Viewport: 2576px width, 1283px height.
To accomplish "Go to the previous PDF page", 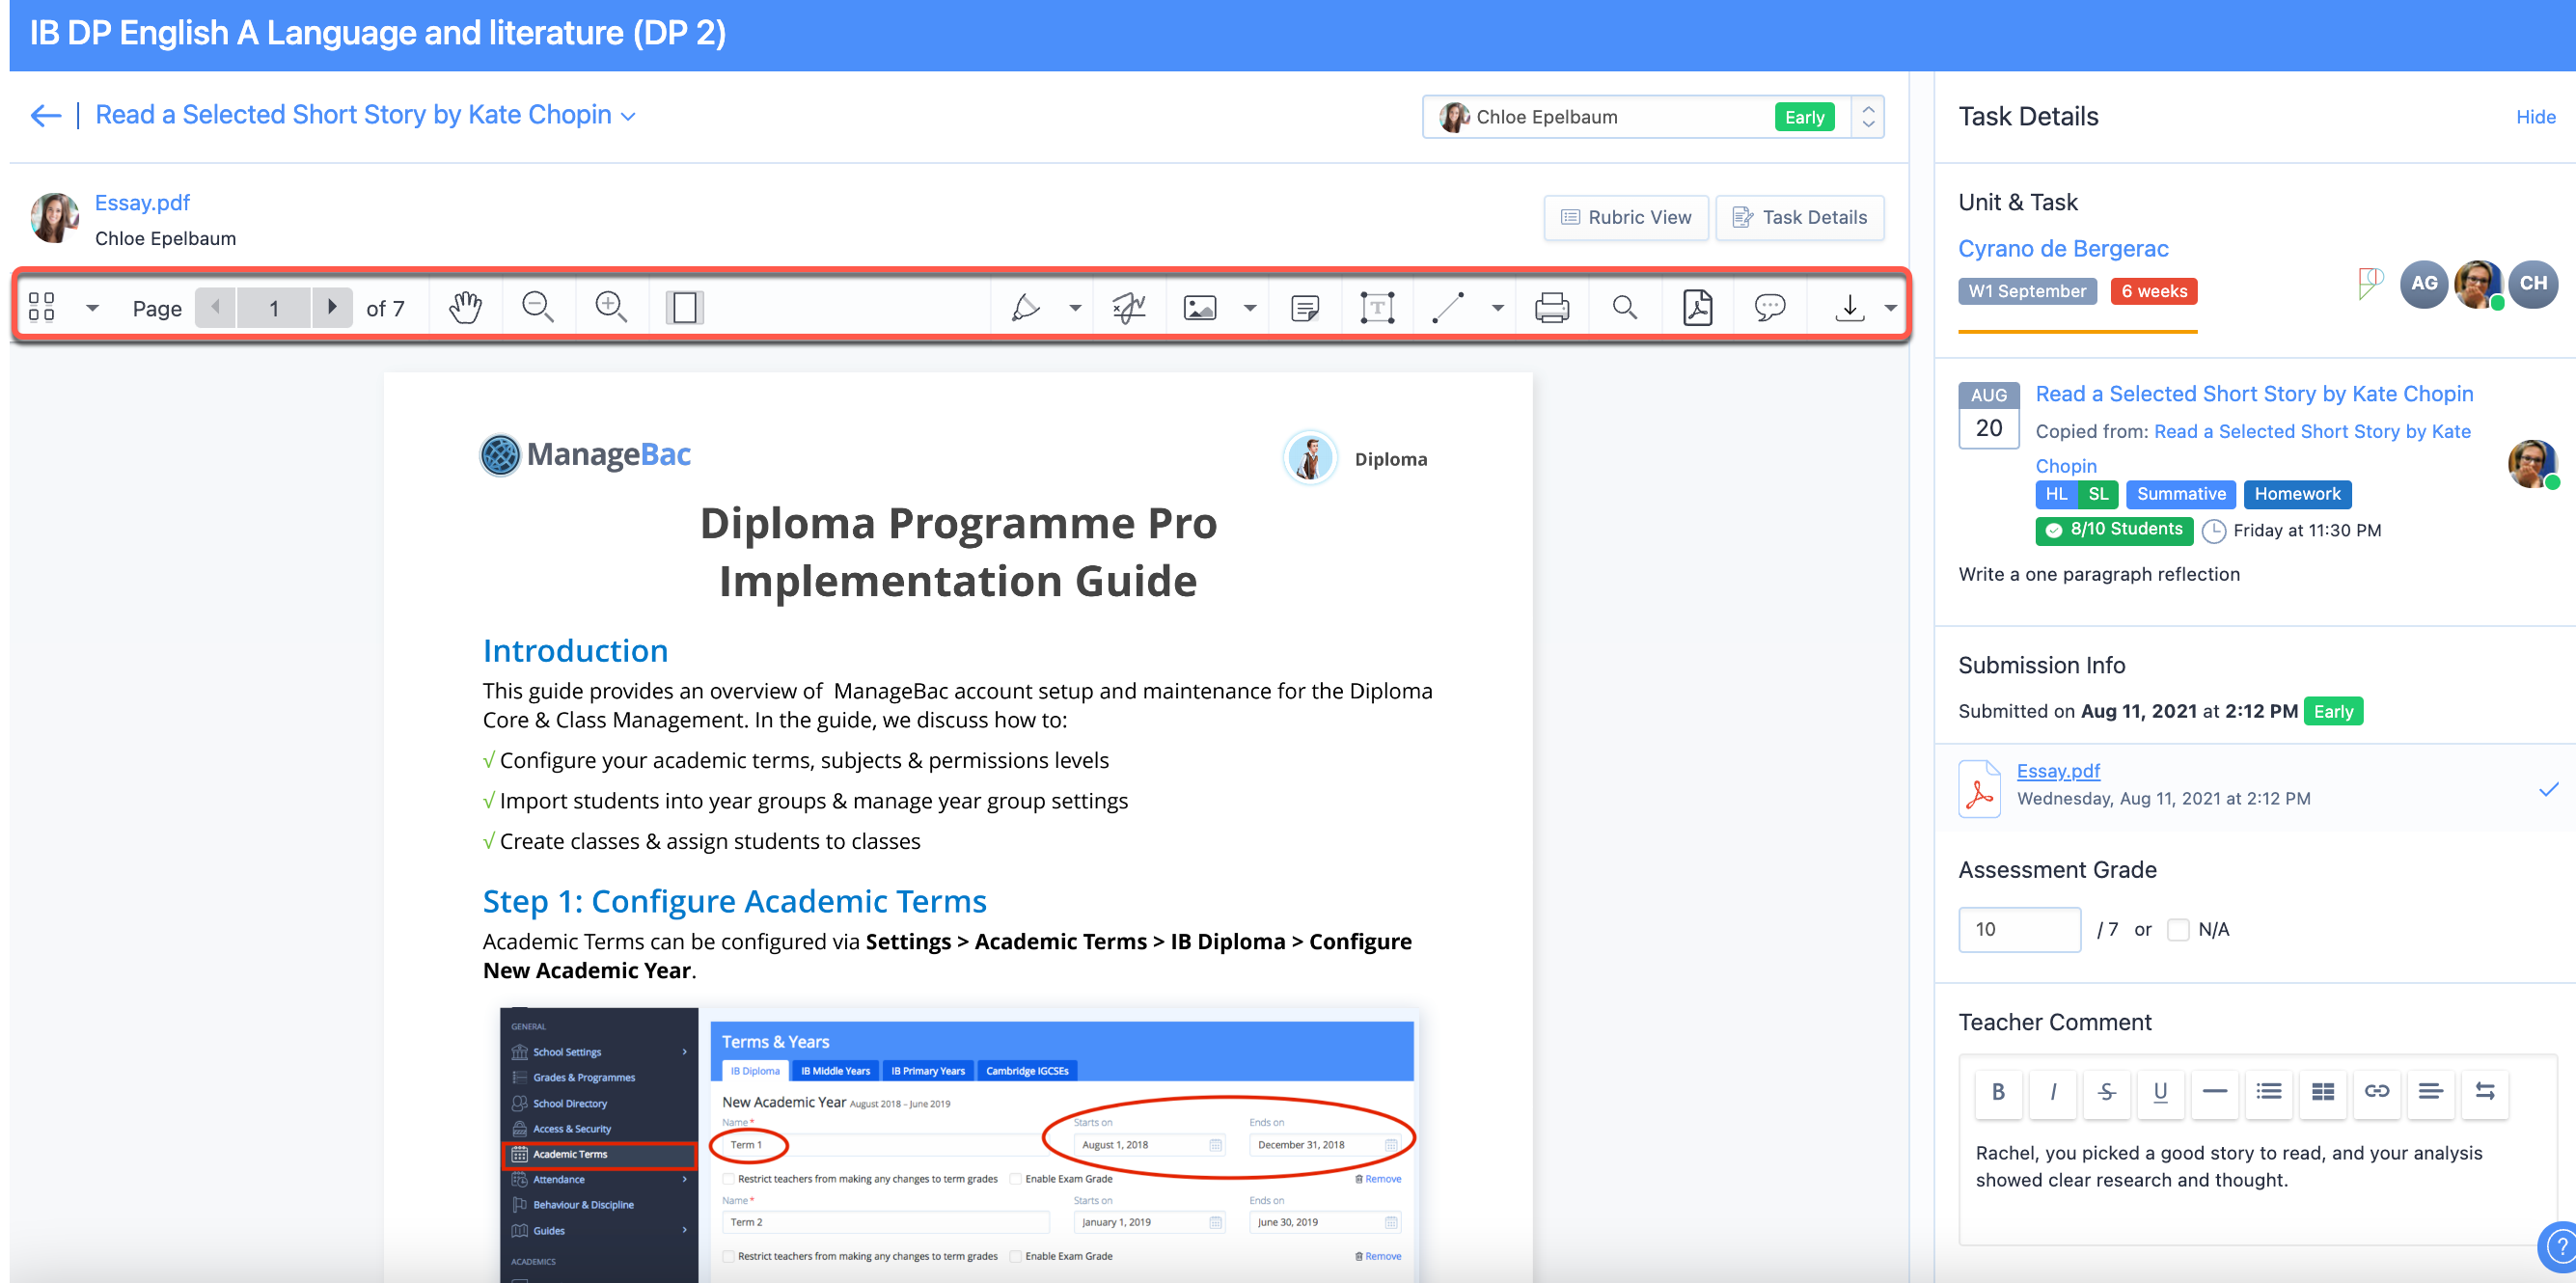I will point(215,307).
